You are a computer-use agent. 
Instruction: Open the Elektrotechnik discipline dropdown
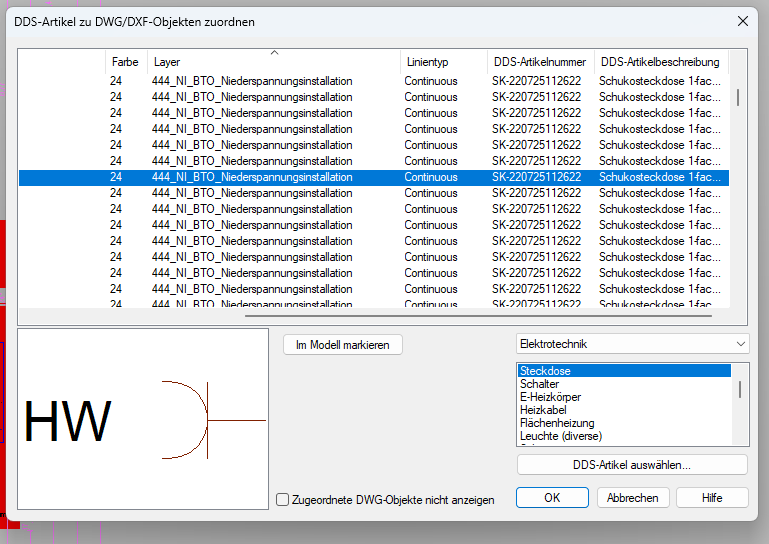[632, 344]
